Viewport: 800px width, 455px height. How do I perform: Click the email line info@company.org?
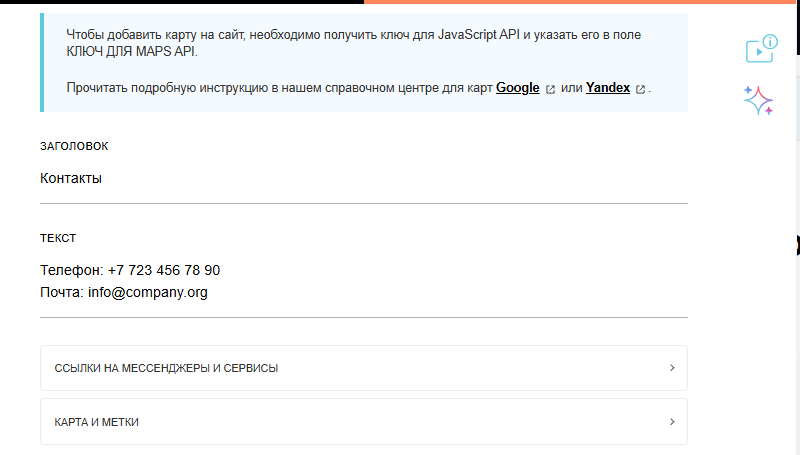click(x=124, y=293)
